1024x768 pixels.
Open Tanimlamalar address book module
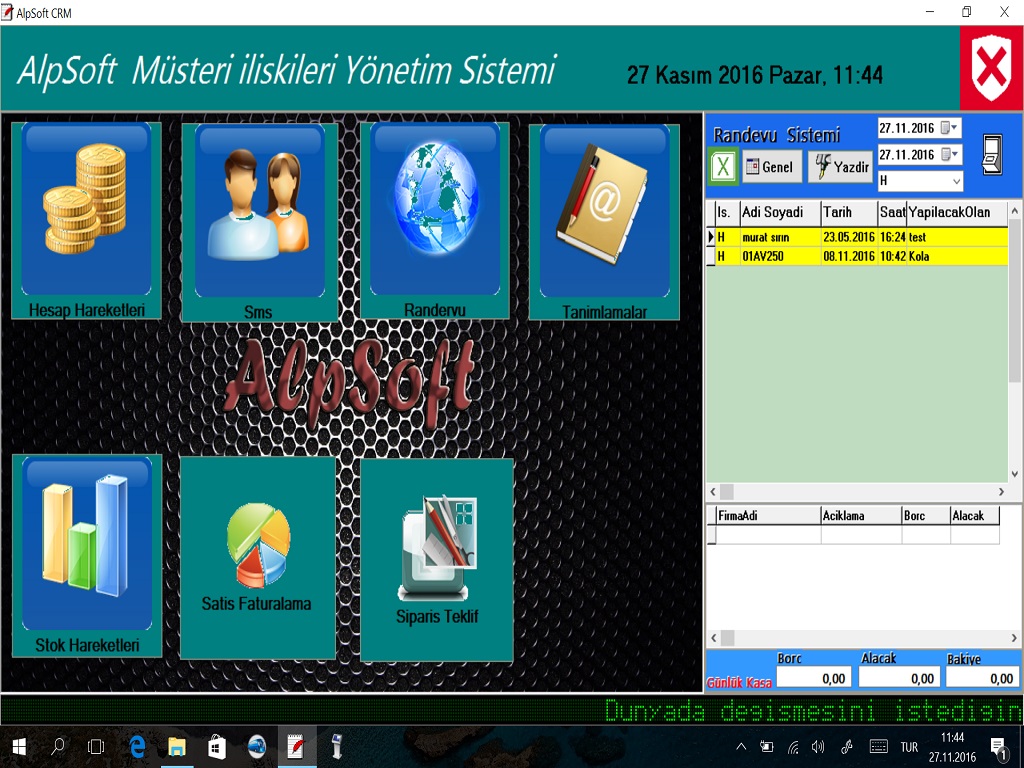tap(604, 222)
